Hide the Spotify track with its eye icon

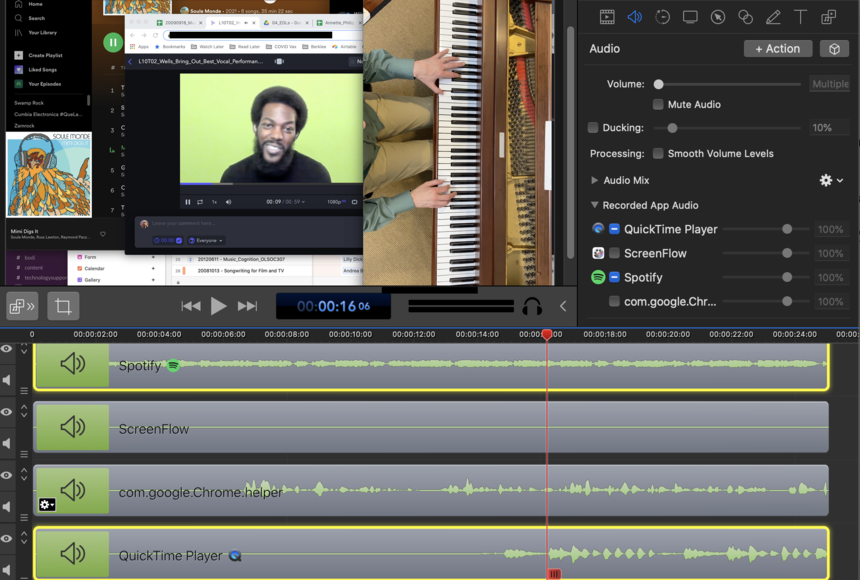(7, 349)
